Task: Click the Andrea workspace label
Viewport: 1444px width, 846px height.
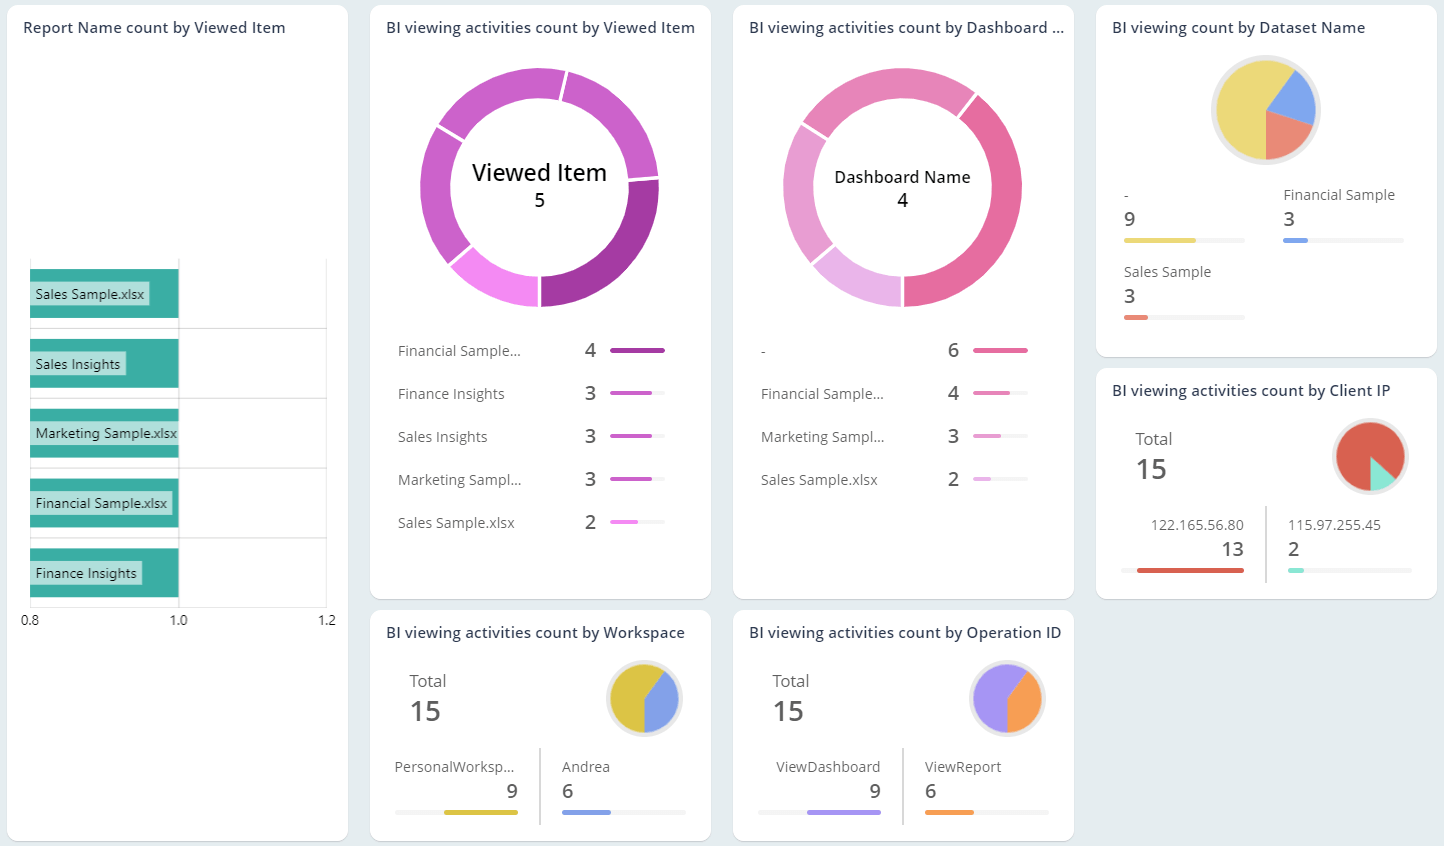Action: (585, 766)
